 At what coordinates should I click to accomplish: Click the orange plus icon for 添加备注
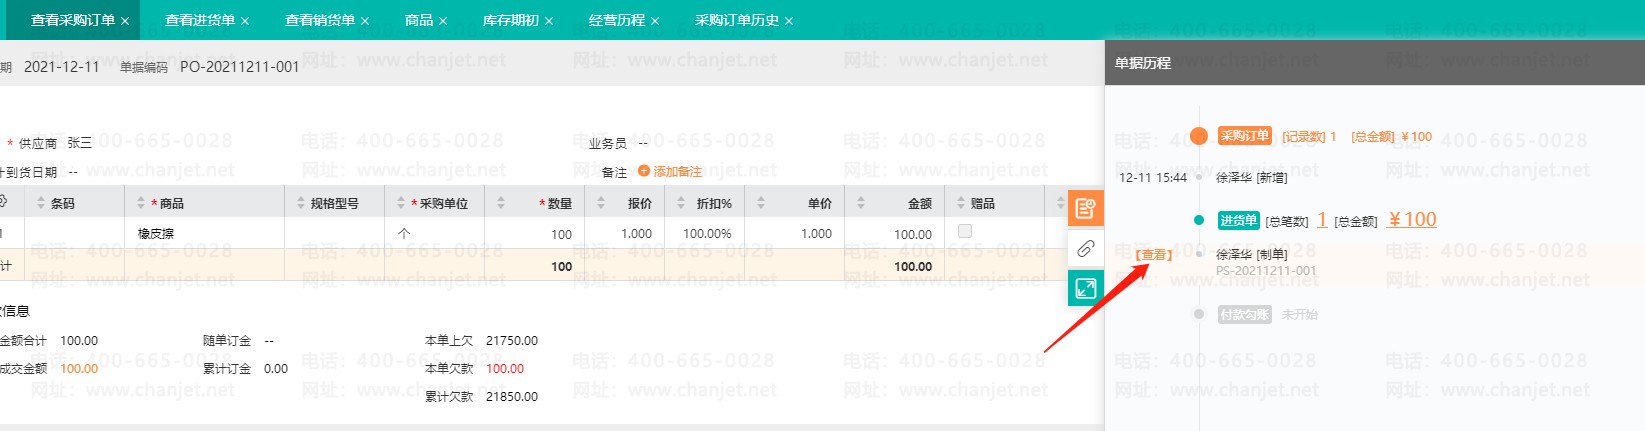pyautogui.click(x=644, y=171)
